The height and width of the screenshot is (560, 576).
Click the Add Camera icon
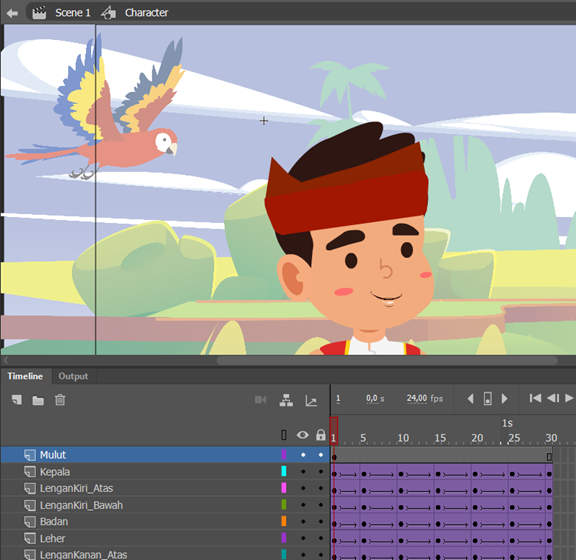point(260,399)
